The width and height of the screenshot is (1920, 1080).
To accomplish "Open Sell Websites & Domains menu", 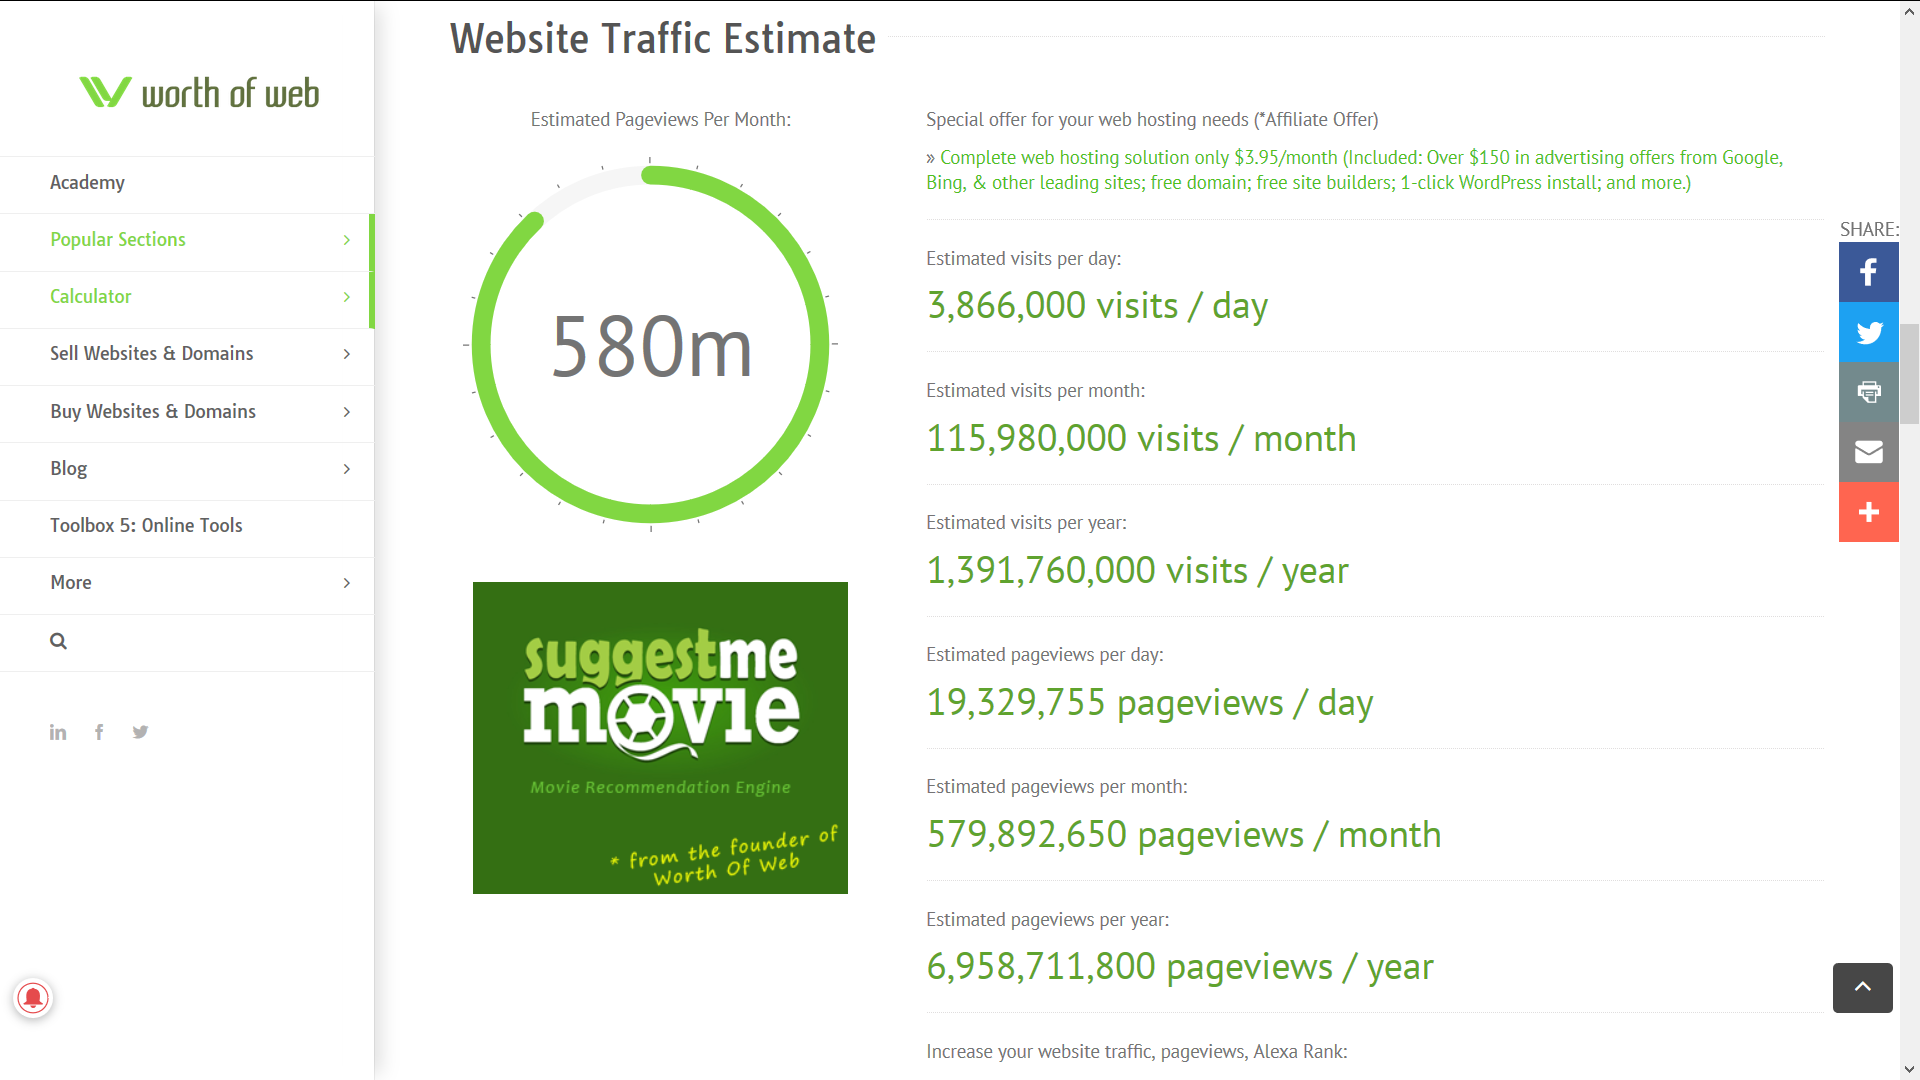I will (187, 354).
